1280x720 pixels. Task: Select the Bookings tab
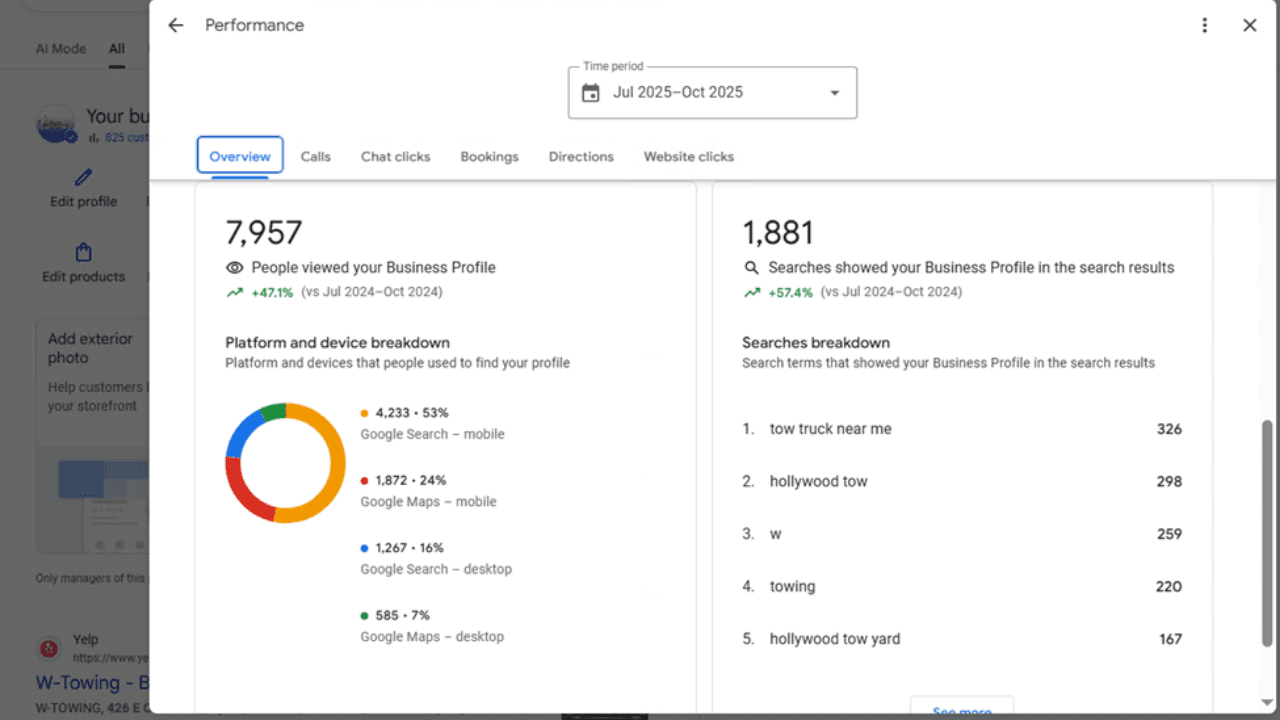pyautogui.click(x=489, y=156)
